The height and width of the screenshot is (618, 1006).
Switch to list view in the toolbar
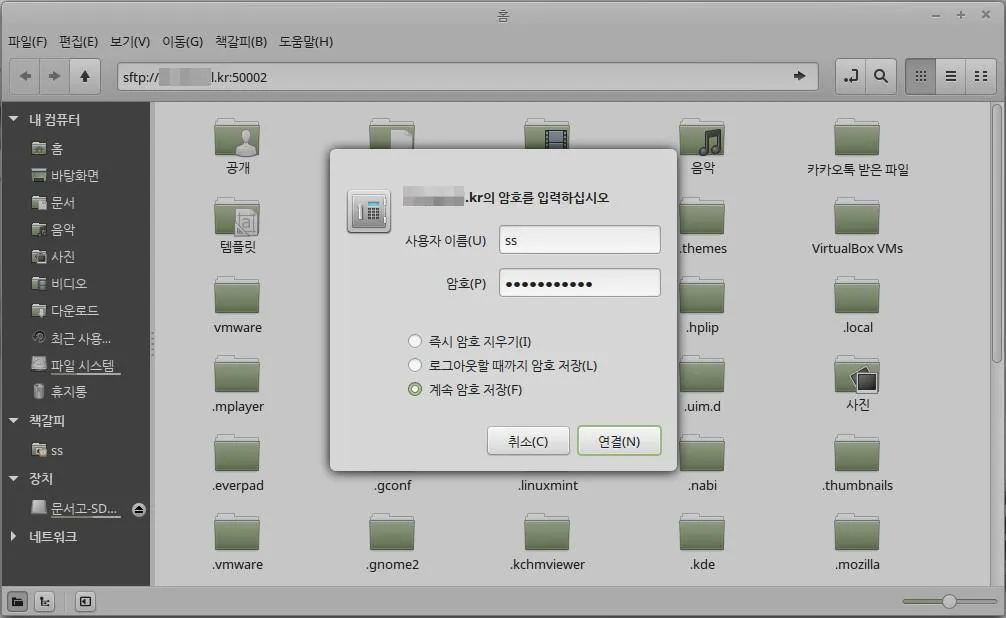[x=948, y=75]
